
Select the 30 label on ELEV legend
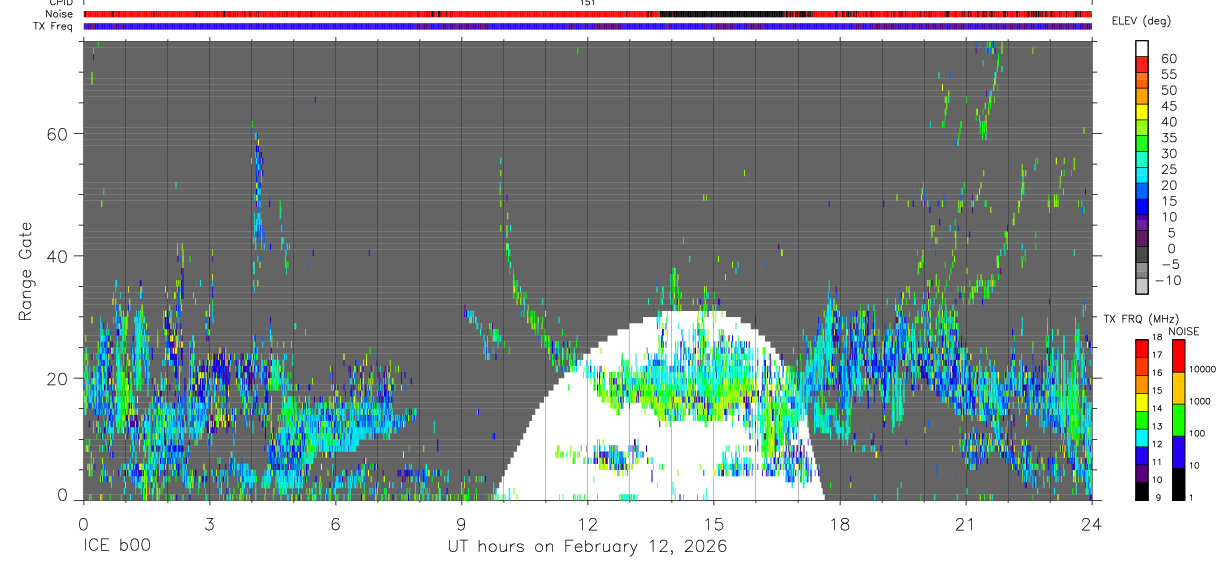point(1168,154)
